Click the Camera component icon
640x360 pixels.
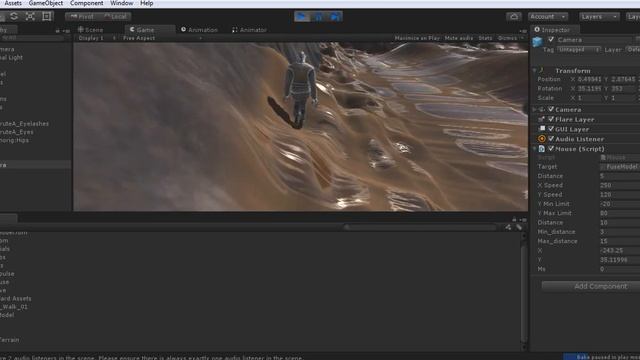coord(542,109)
